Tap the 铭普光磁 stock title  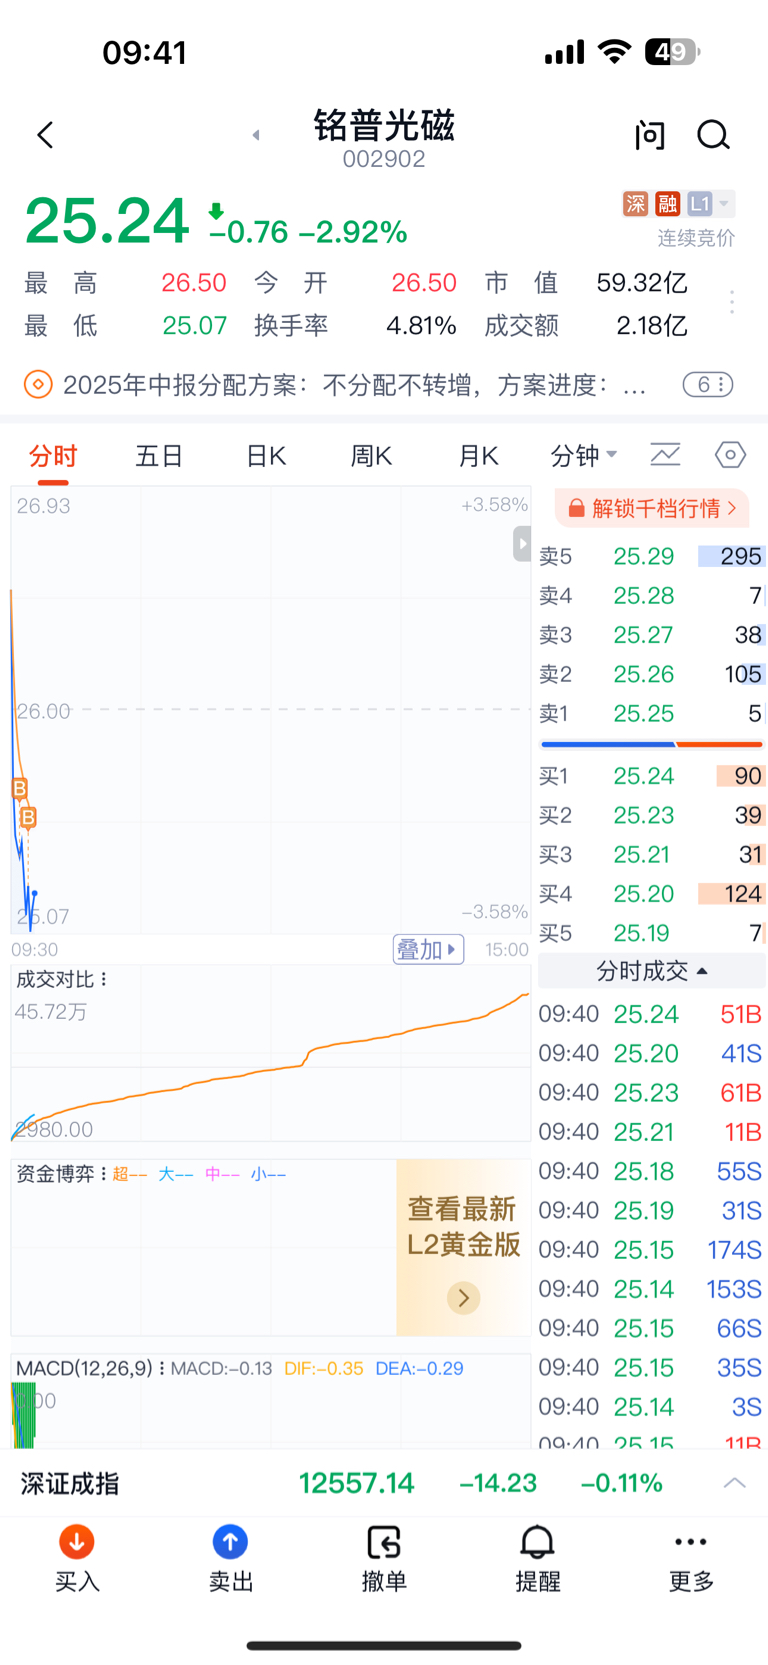[x=384, y=126]
